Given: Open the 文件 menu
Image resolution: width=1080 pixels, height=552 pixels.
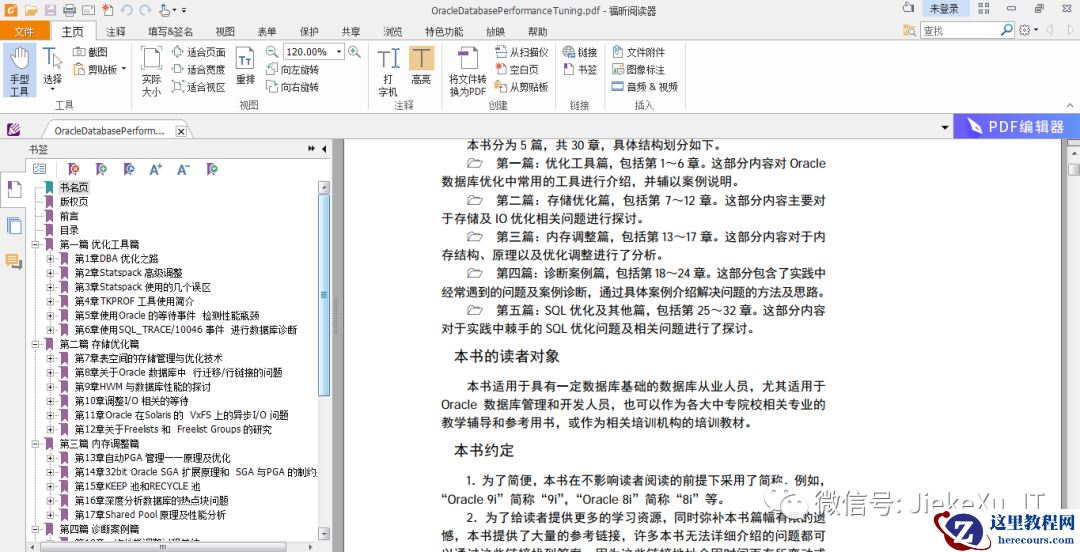Looking at the screenshot, I should (25, 32).
